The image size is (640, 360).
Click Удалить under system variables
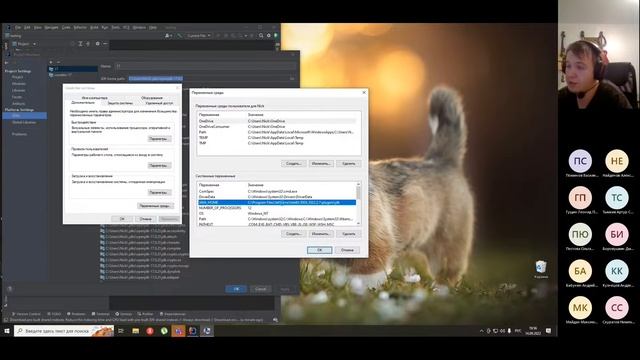pos(349,234)
